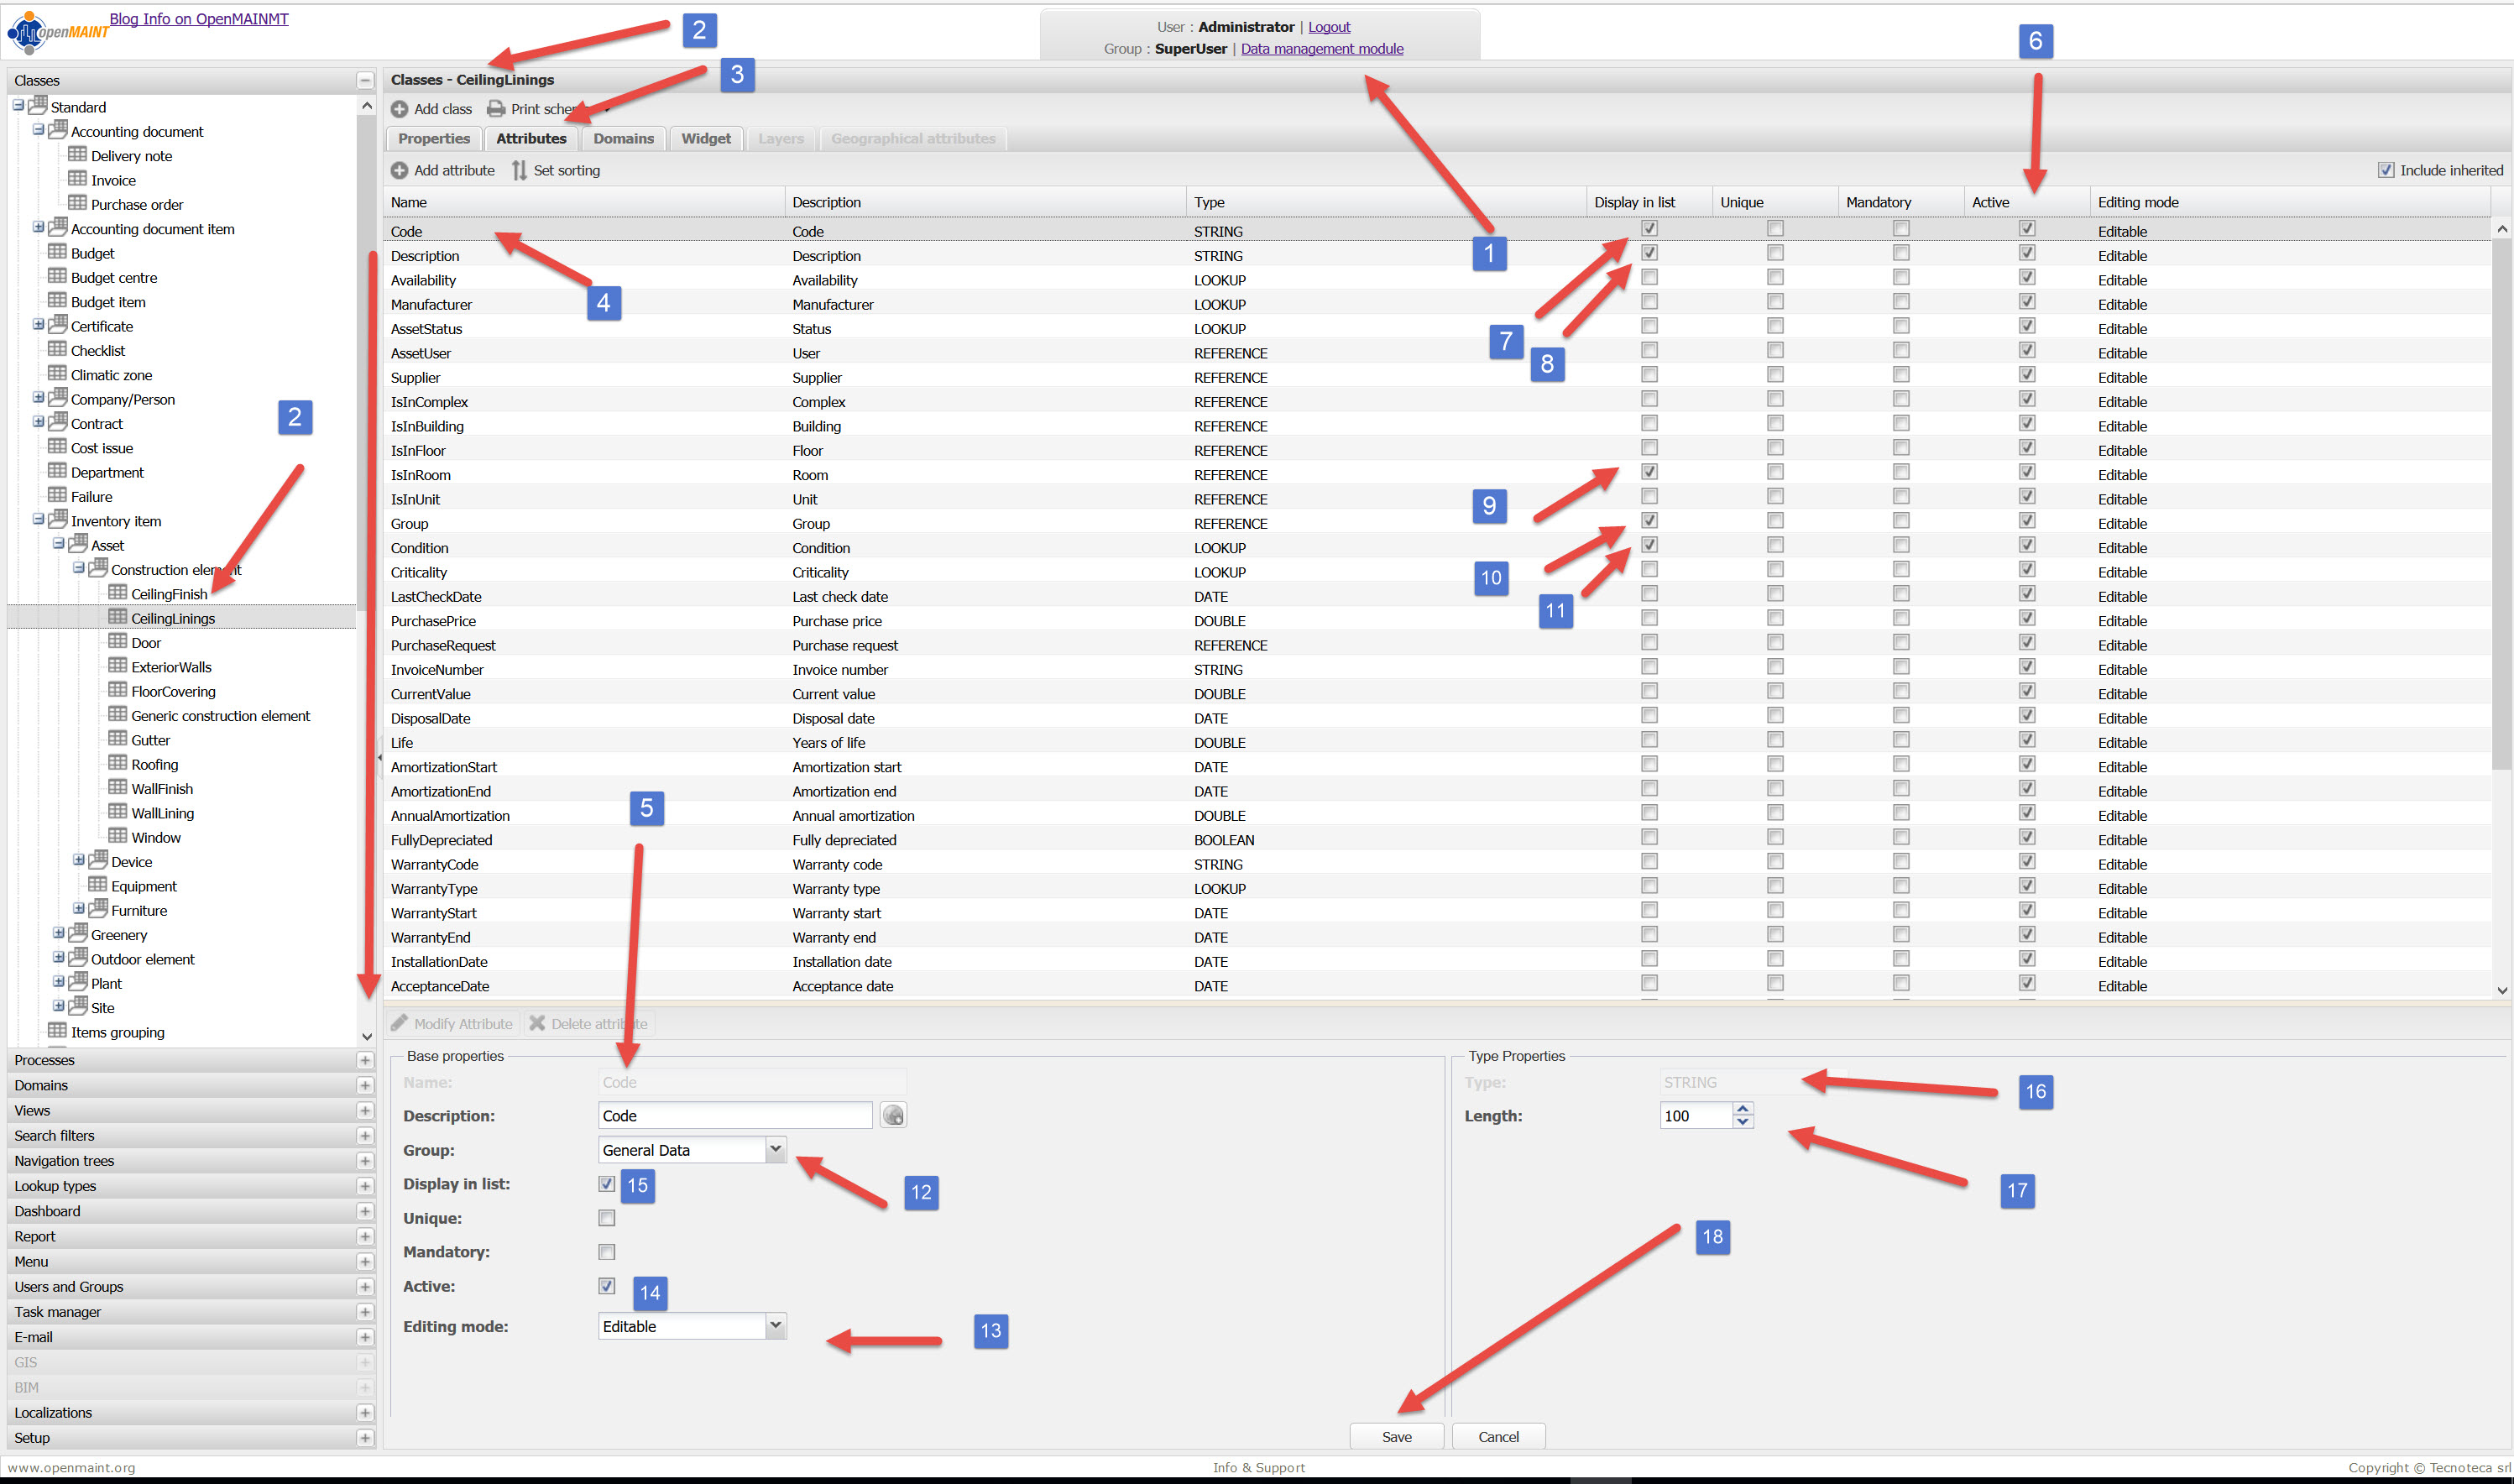The image size is (2514, 1484).
Task: Switch to the Domains tab
Action: pyautogui.click(x=623, y=139)
